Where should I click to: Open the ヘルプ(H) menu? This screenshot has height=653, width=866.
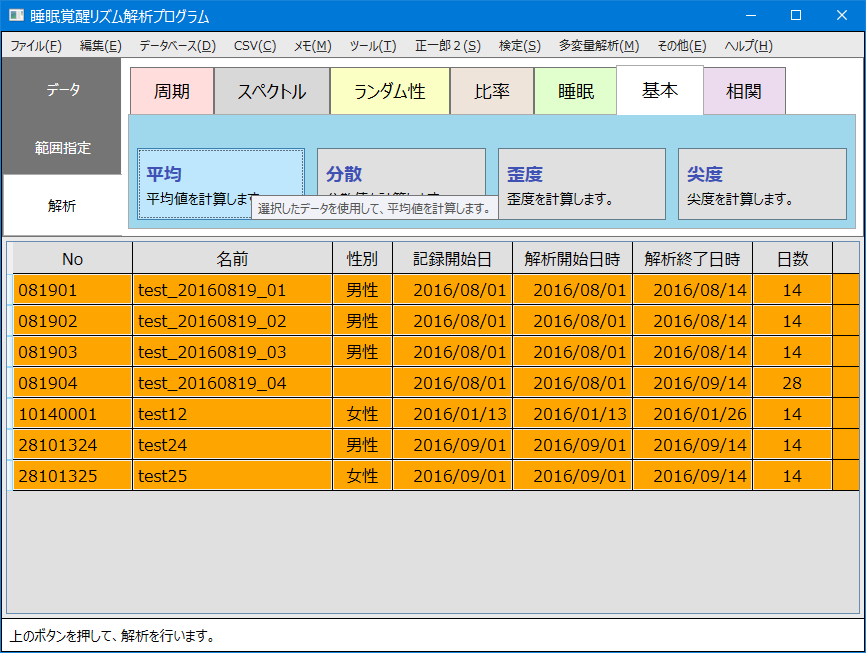coord(748,46)
